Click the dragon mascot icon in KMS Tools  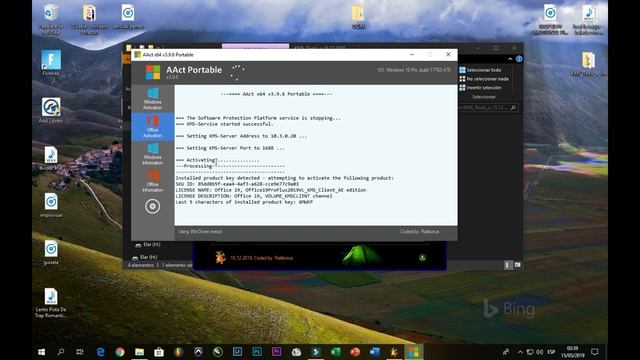(220, 257)
